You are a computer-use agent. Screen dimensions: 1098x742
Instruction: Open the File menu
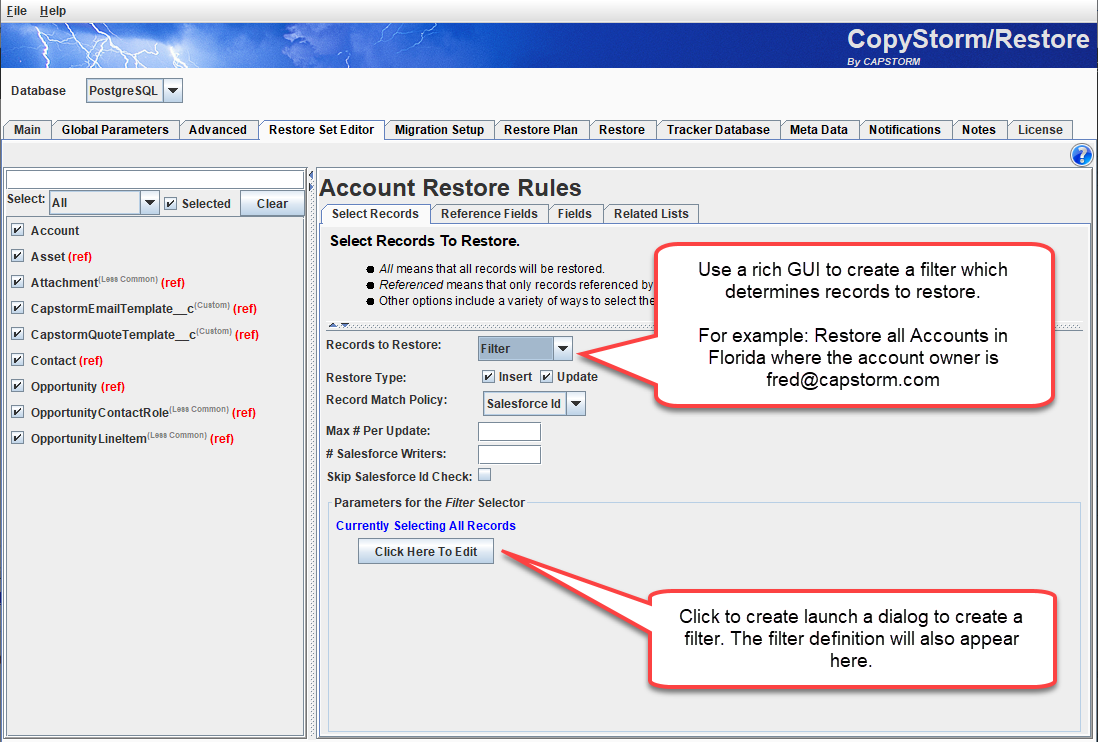[x=16, y=10]
